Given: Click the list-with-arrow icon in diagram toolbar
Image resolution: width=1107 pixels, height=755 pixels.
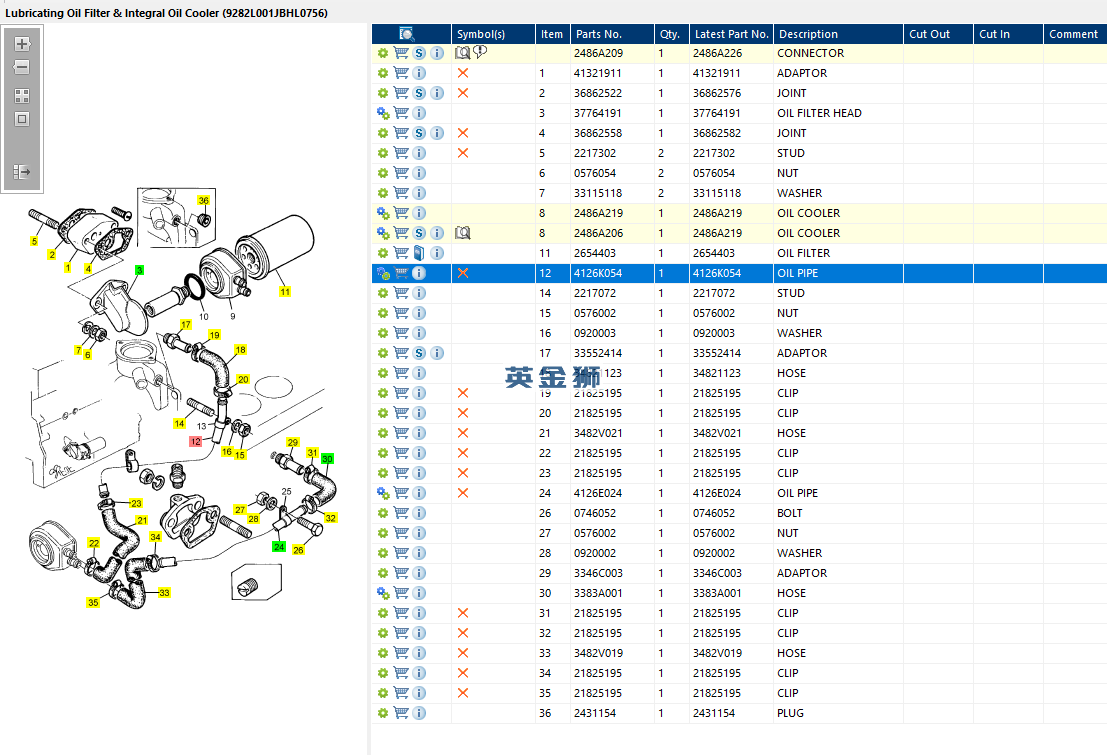Looking at the screenshot, I should pyautogui.click(x=22, y=172).
